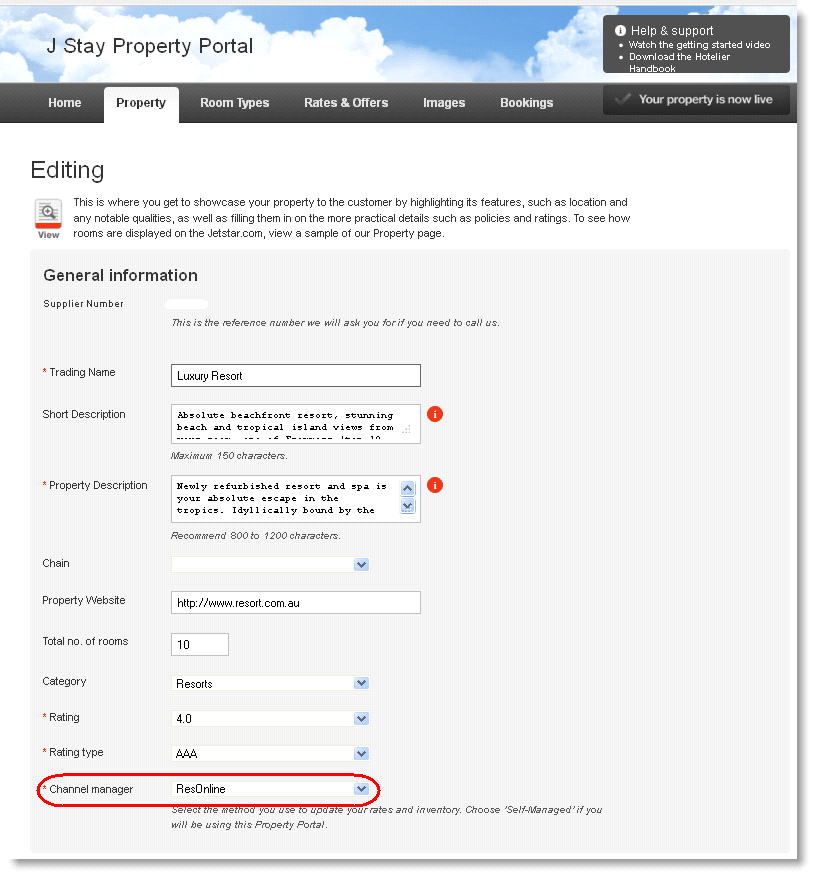813x875 pixels.
Task: Click the checkmark icon beside property live status
Action: pyautogui.click(x=623, y=99)
